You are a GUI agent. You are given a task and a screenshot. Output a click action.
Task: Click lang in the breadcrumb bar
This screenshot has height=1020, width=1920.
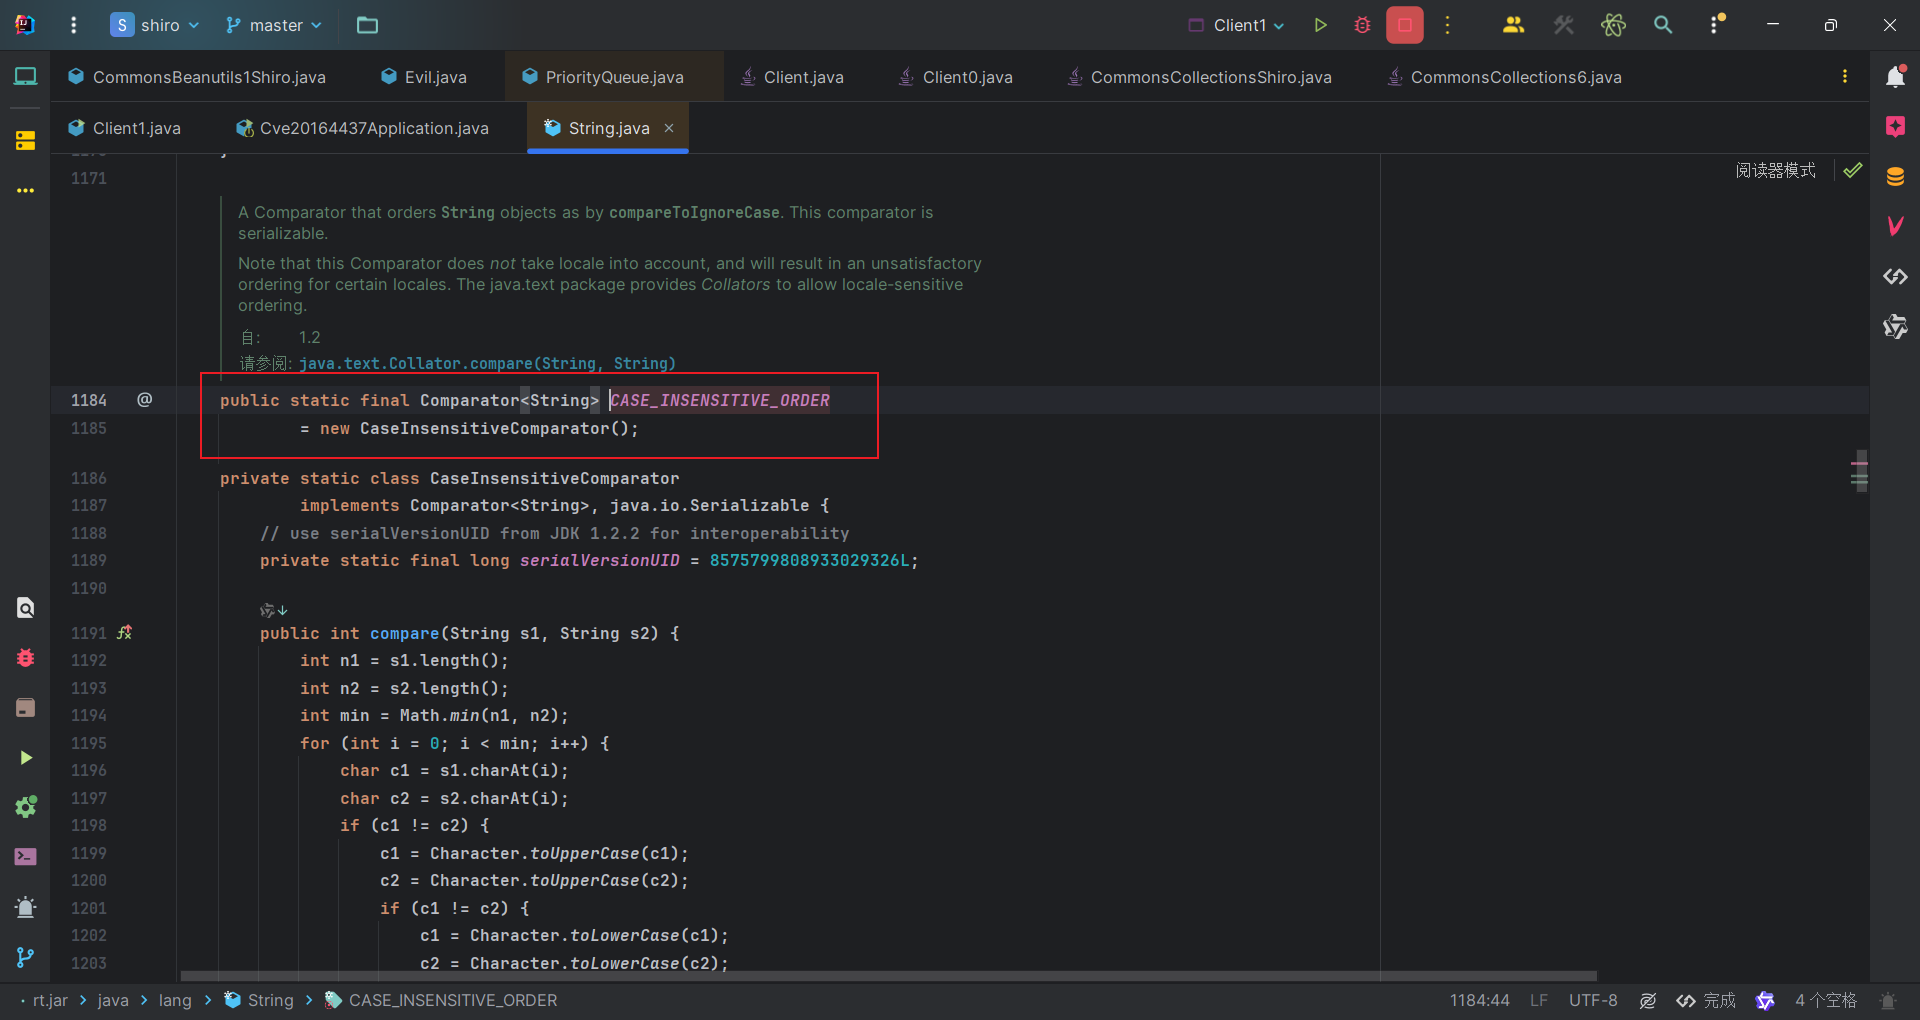tap(175, 1000)
